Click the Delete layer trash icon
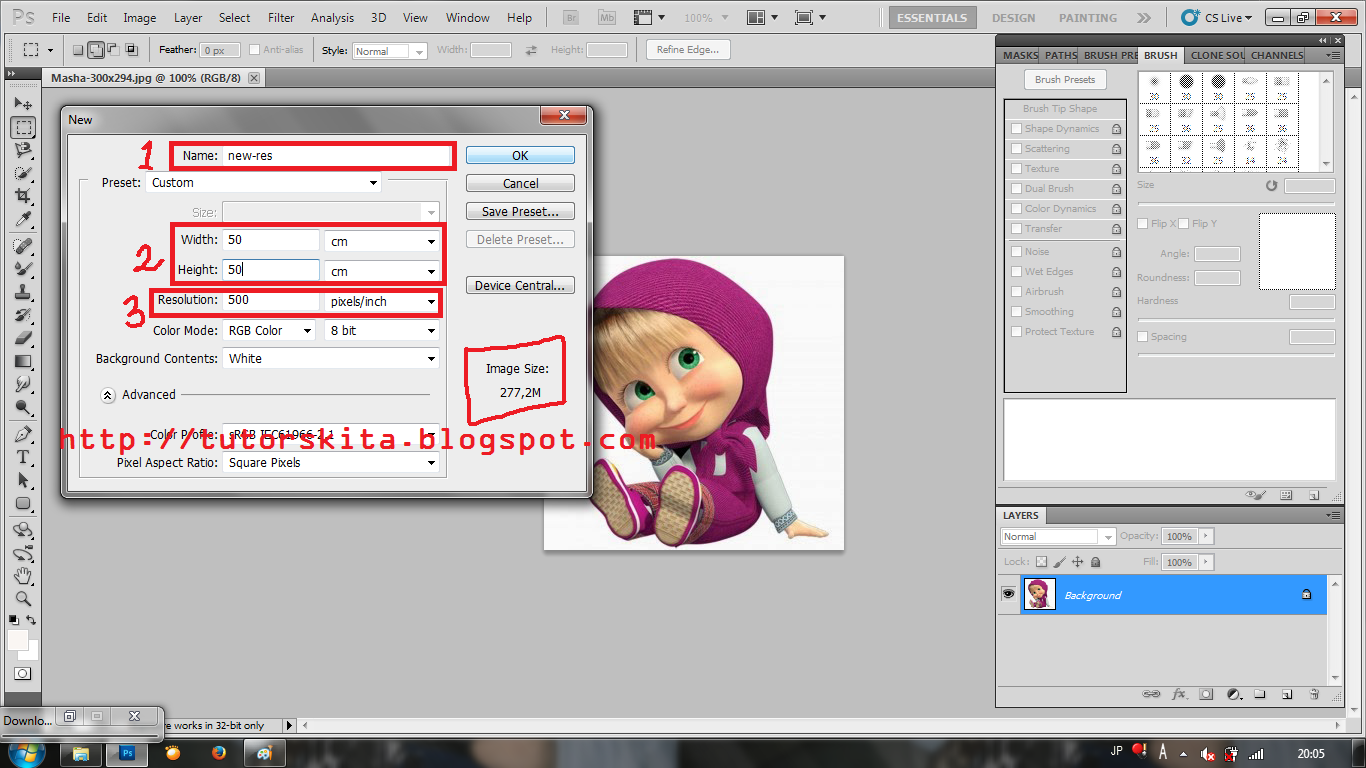Image resolution: width=1366 pixels, height=768 pixels. (1314, 693)
